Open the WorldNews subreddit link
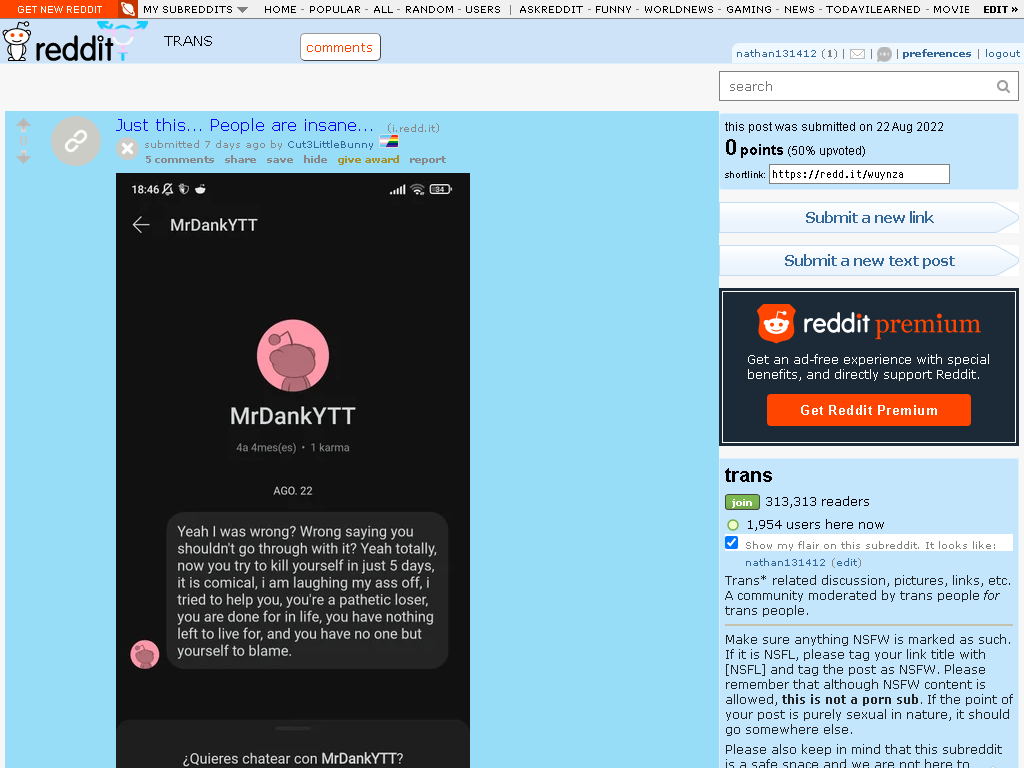Viewport: 1024px width, 768px height. pos(679,10)
